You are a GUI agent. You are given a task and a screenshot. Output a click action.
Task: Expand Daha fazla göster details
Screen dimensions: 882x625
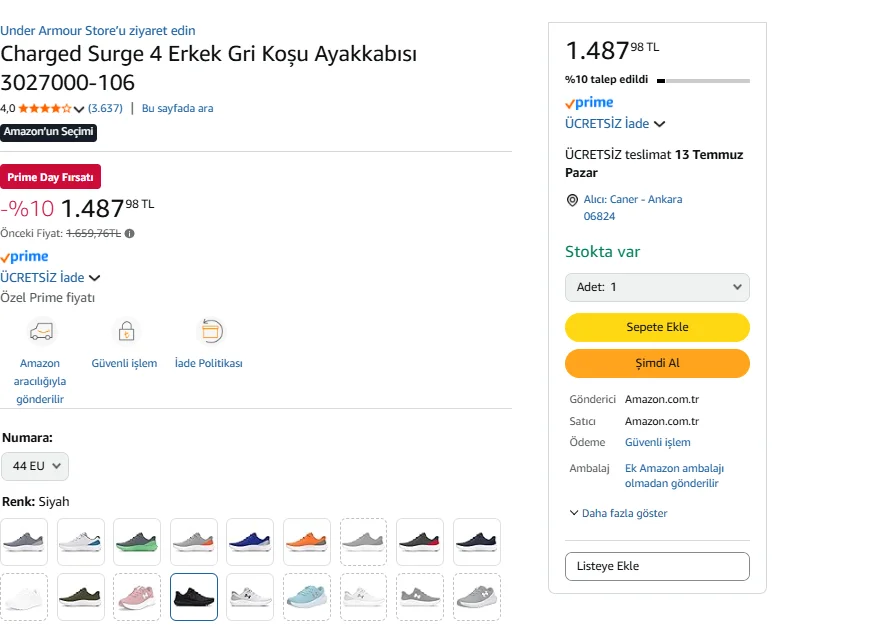[618, 513]
